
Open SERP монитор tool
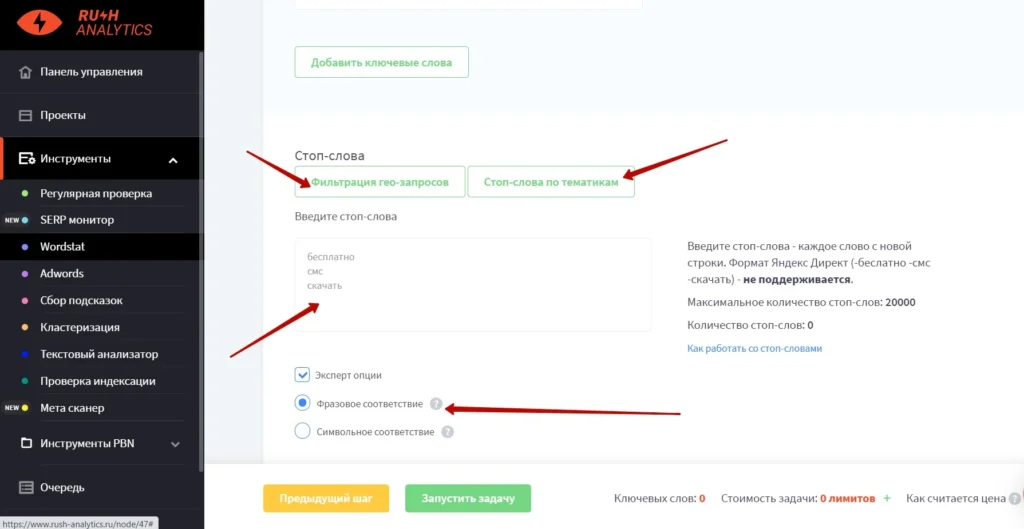(x=77, y=221)
